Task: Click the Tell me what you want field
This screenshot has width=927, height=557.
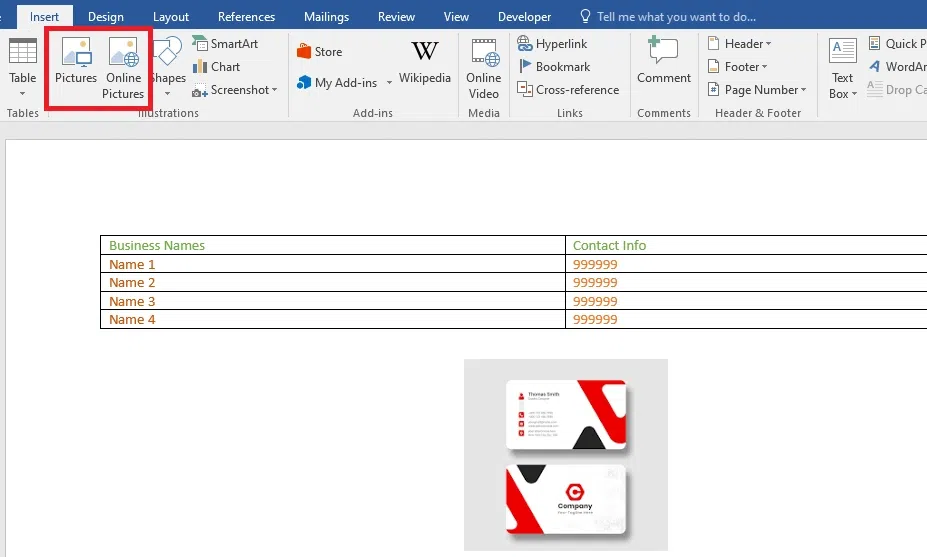Action: [x=676, y=17]
